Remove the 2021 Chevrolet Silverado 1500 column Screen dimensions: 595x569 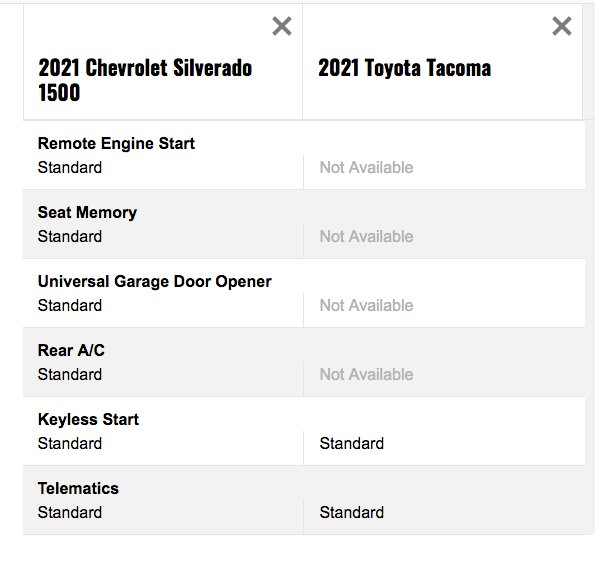click(282, 26)
